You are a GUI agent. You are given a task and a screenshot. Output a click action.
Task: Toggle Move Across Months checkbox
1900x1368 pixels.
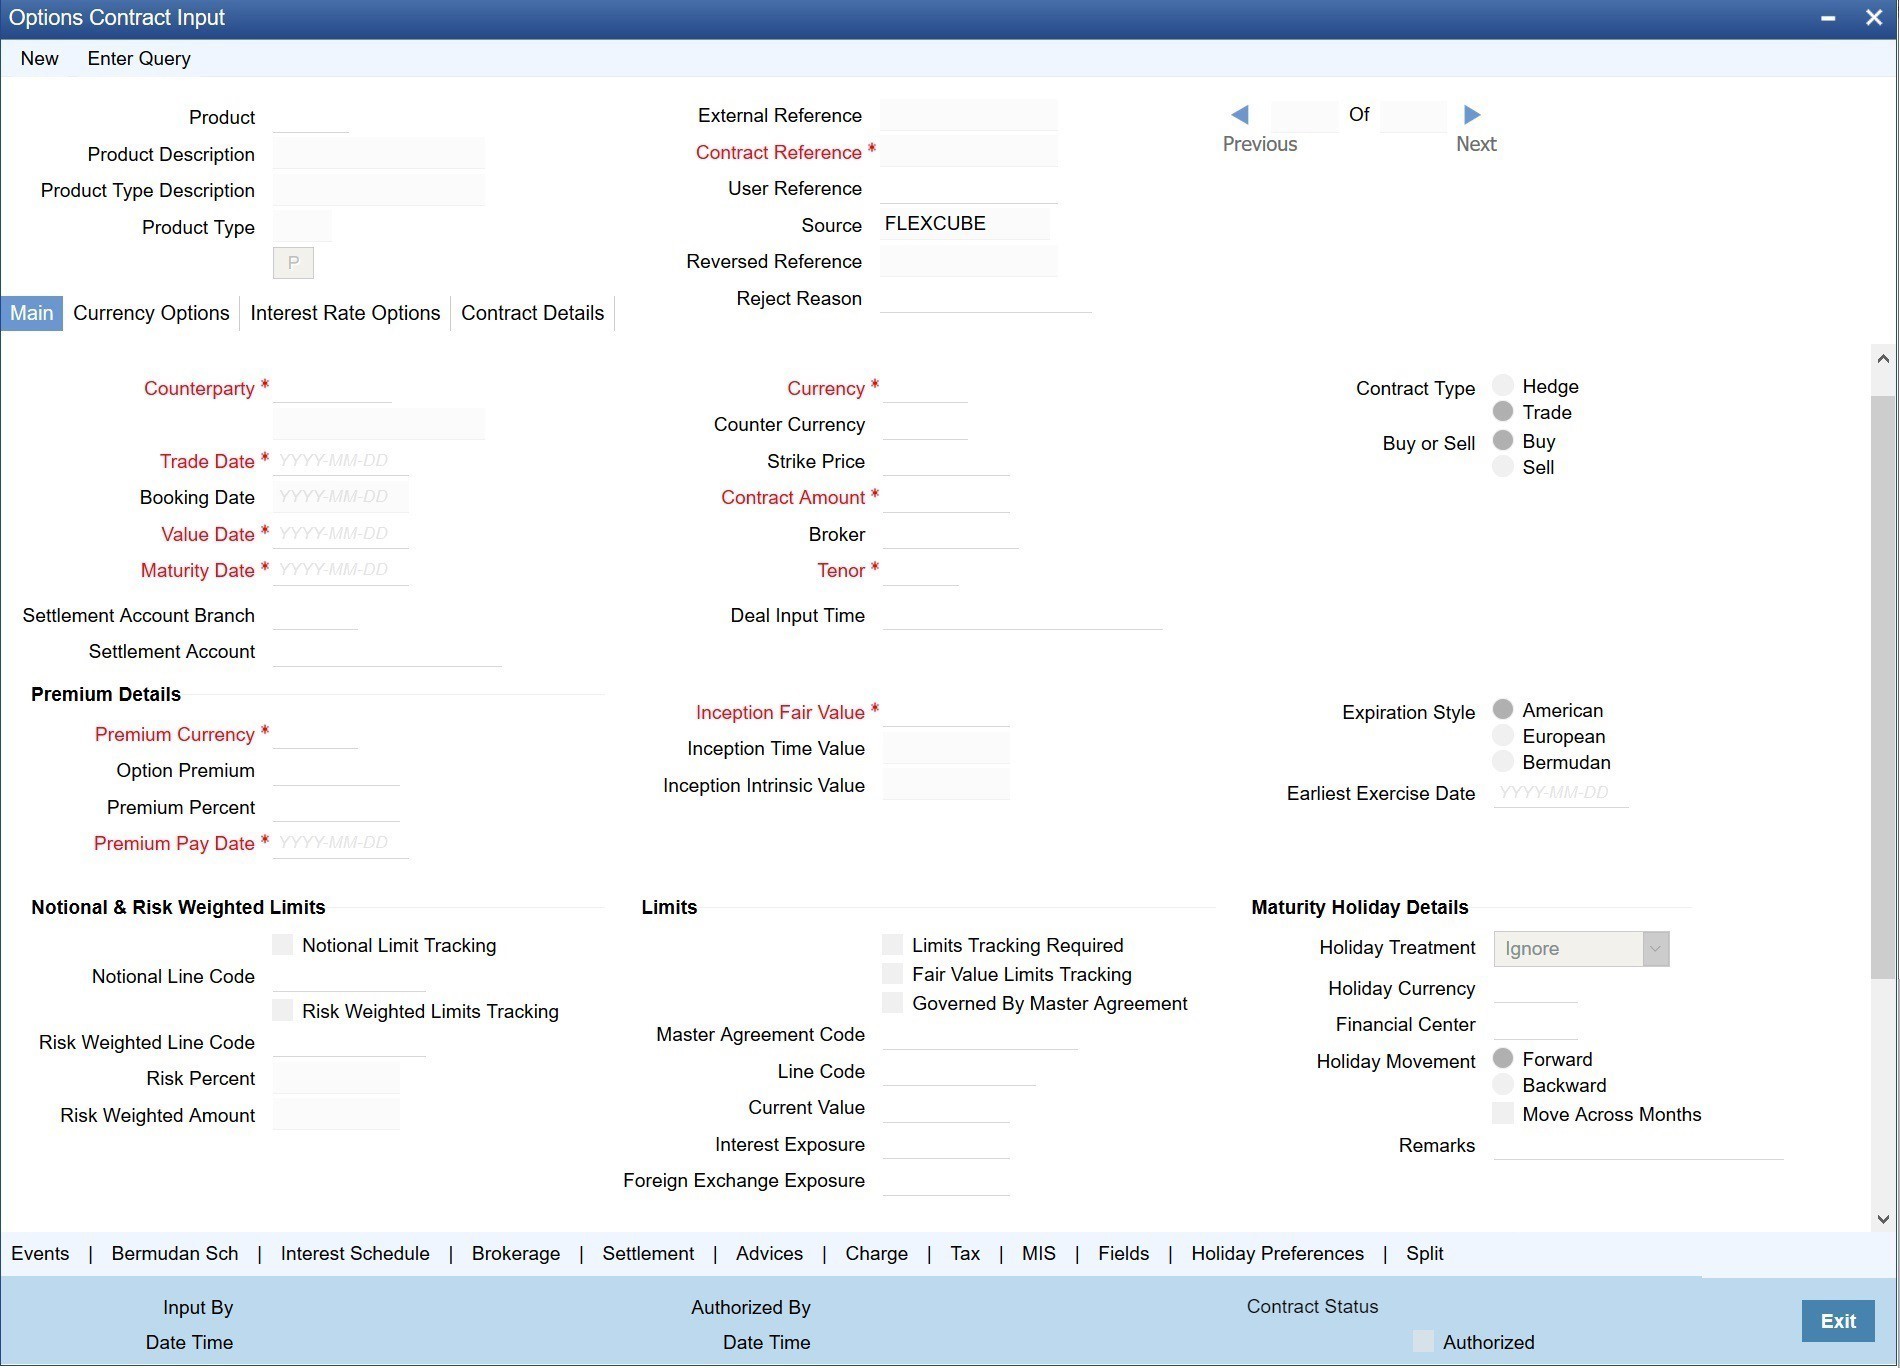(1503, 1113)
